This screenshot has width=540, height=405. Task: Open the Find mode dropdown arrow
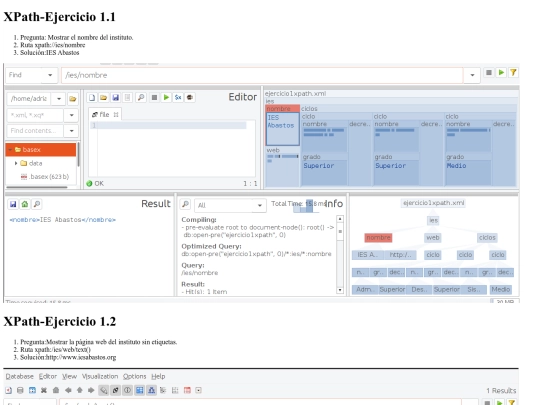(x=50, y=75)
